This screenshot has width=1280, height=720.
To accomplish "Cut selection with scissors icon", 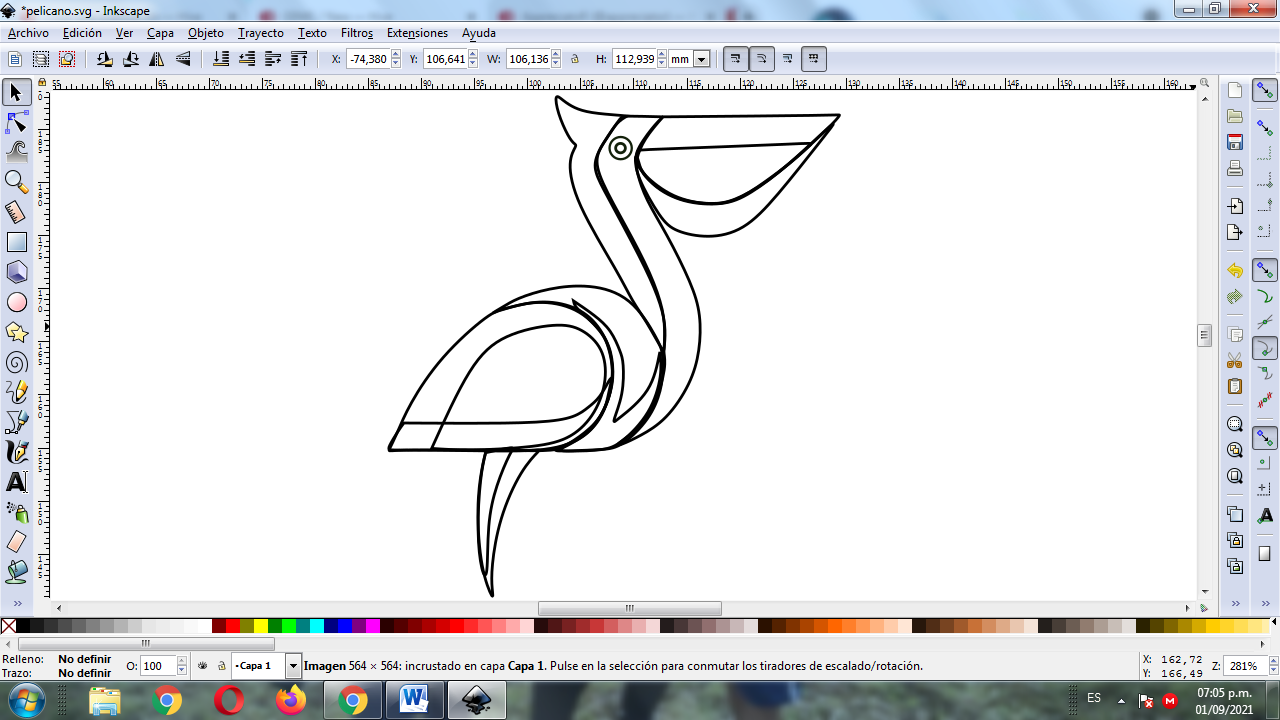I will [x=1235, y=360].
